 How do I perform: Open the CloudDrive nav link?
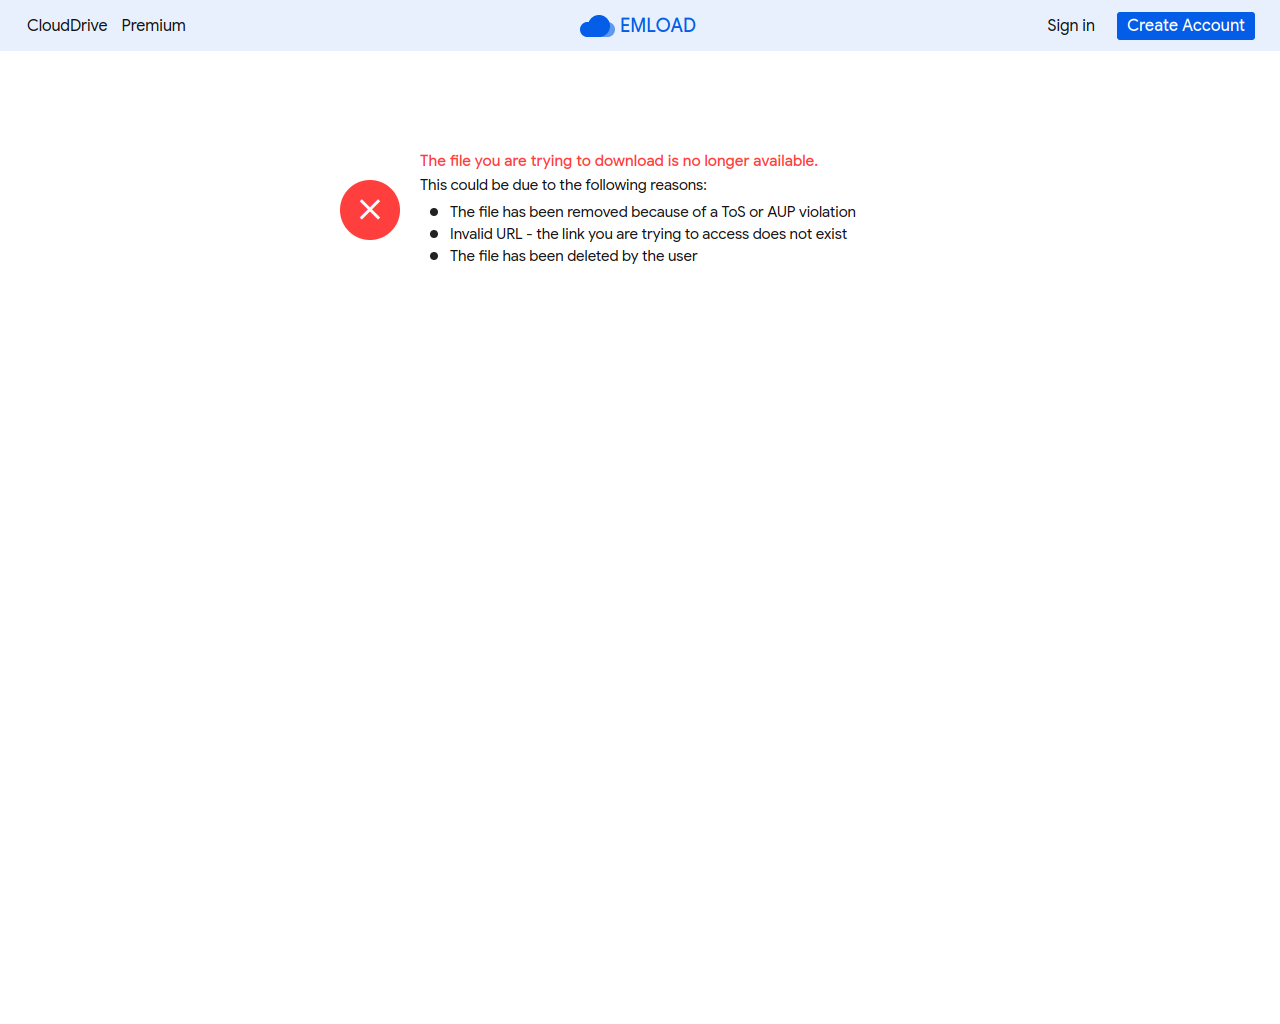pos(67,25)
